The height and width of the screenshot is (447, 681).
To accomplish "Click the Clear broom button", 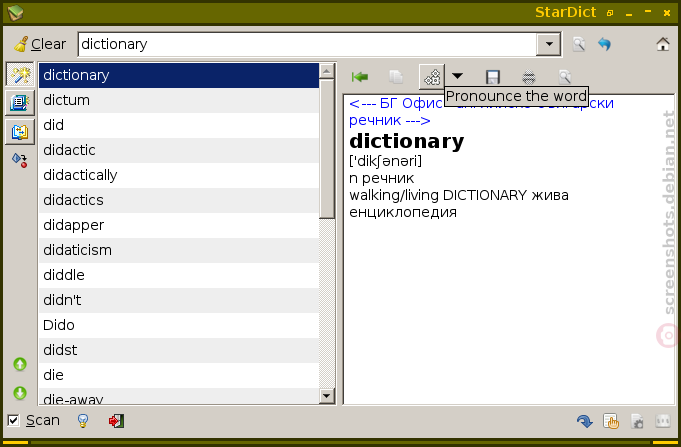I will (39, 44).
